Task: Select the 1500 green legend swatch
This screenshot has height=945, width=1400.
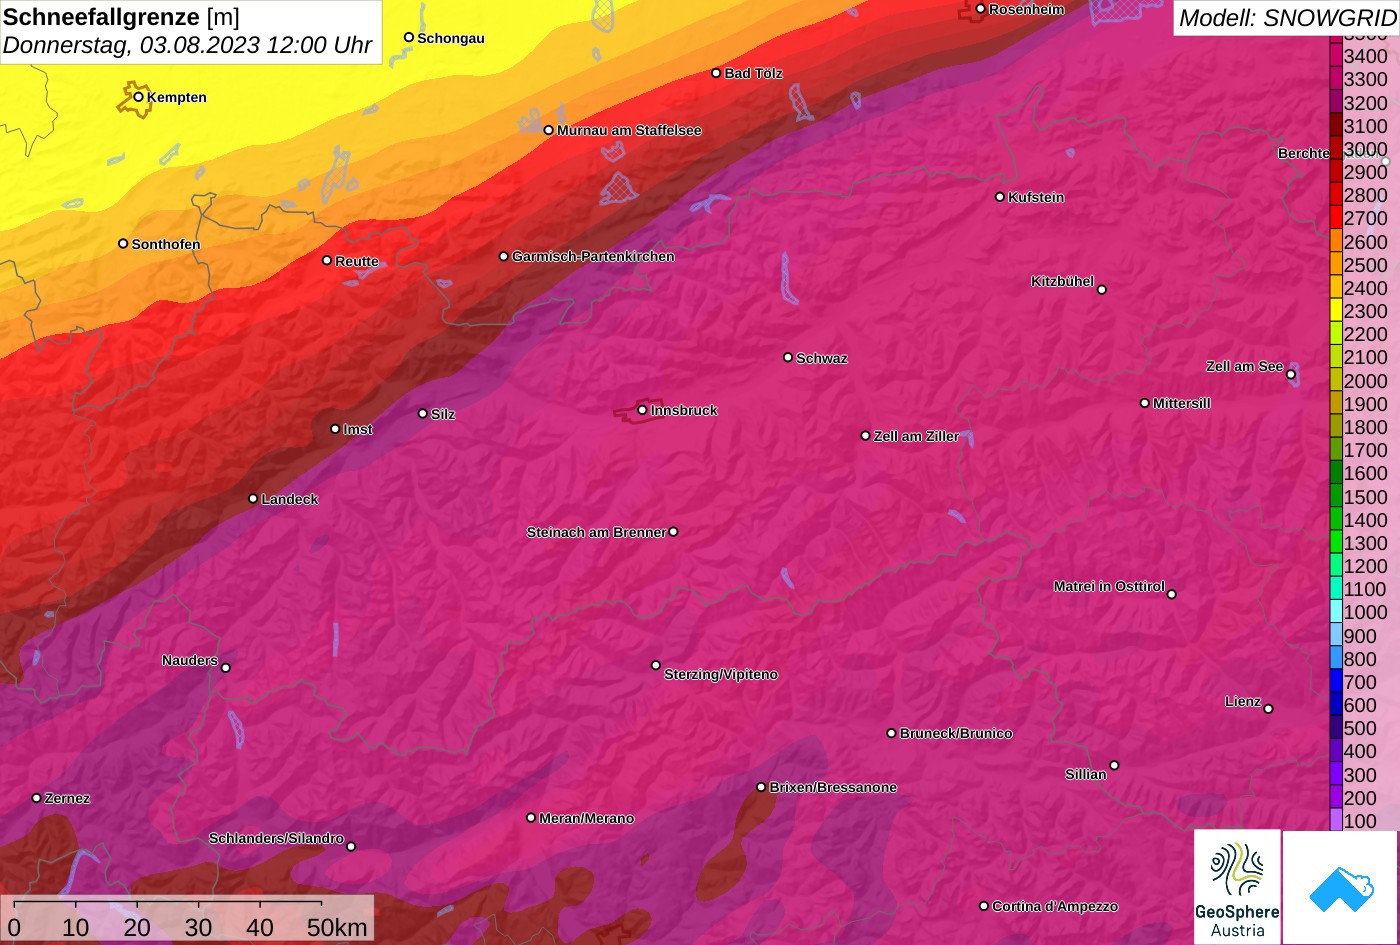Action: click(x=1336, y=497)
